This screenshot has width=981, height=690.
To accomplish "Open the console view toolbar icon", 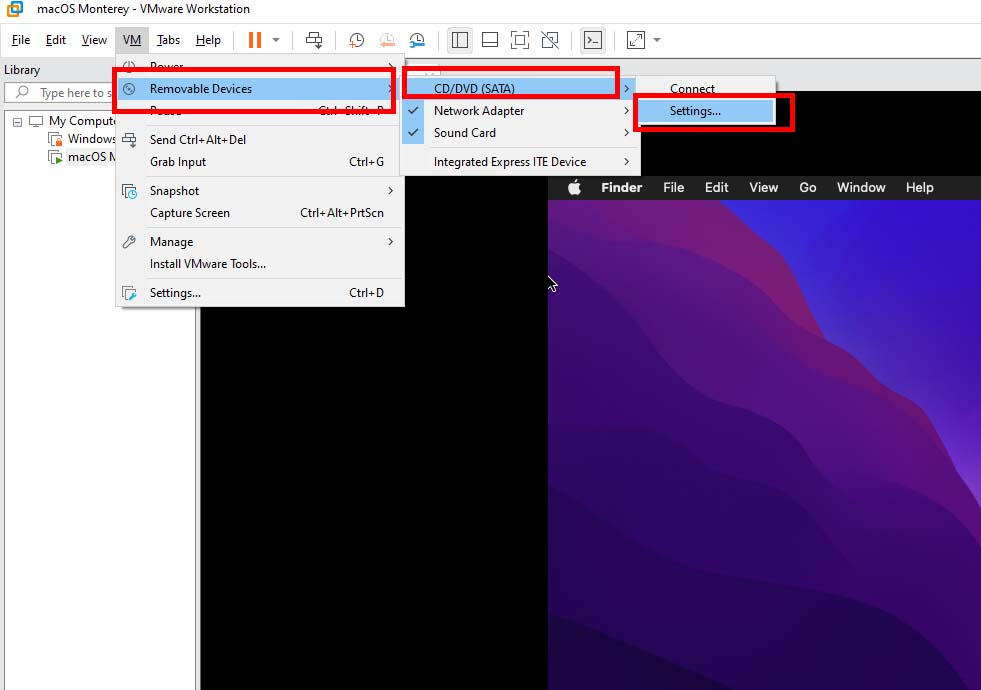I will (x=593, y=40).
